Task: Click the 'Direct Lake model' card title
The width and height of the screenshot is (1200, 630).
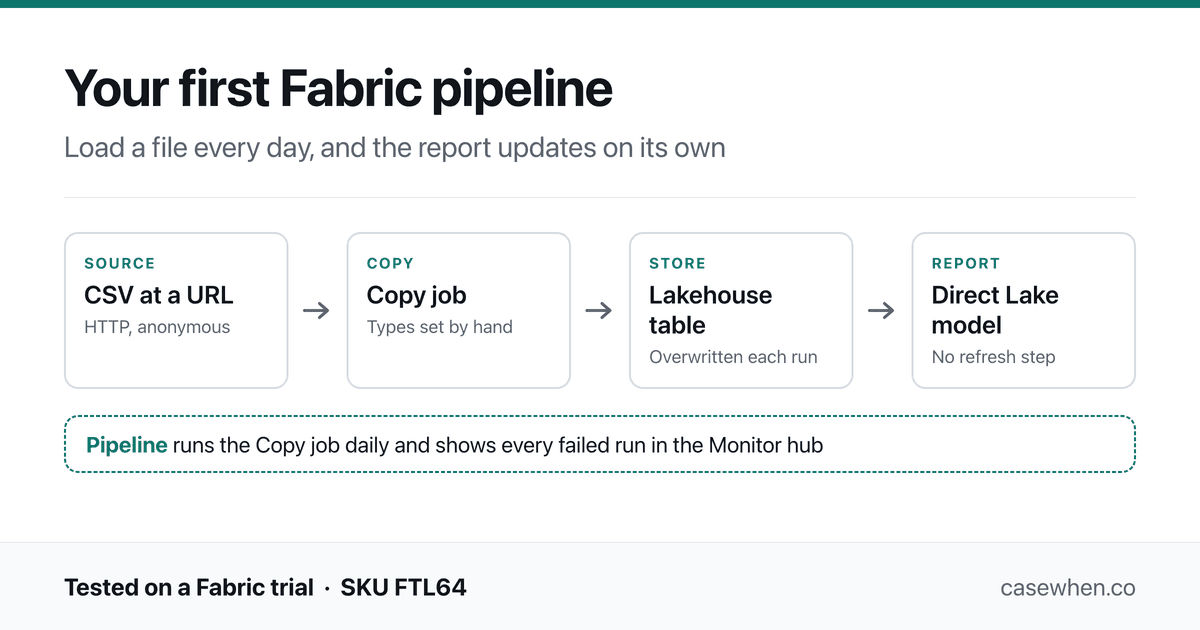Action: point(995,310)
